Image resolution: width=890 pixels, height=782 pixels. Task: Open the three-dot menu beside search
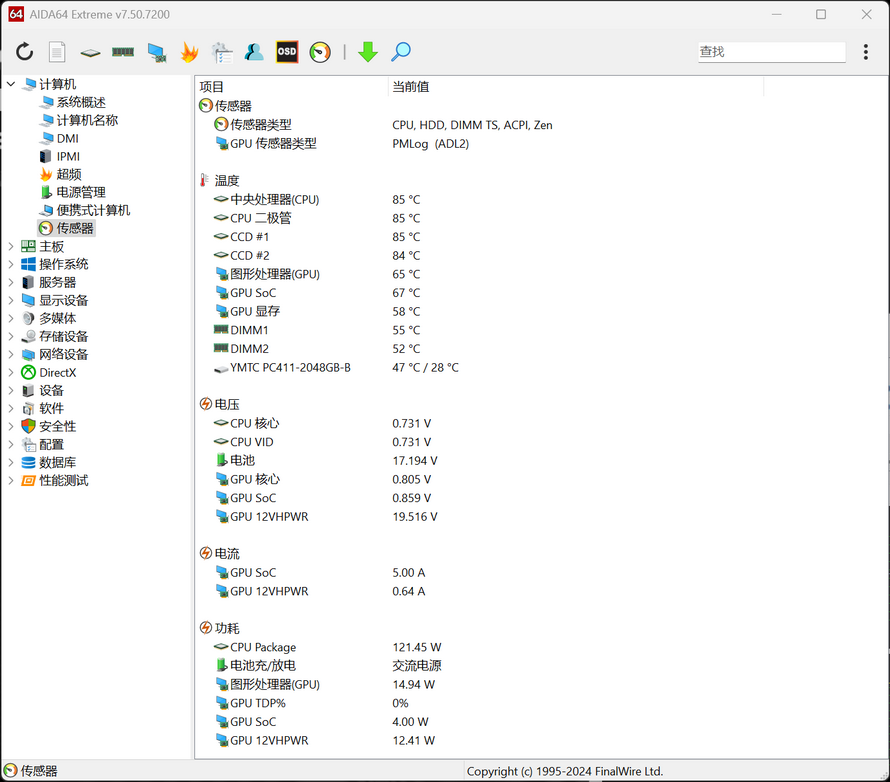(x=866, y=52)
